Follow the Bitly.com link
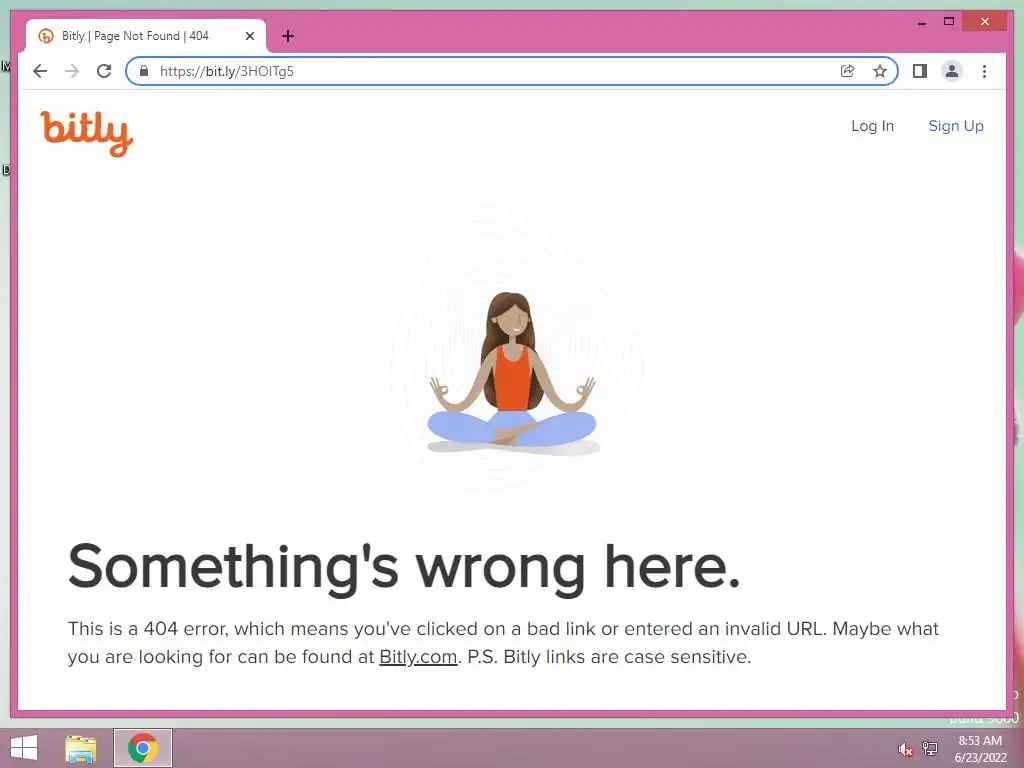 pyautogui.click(x=418, y=657)
